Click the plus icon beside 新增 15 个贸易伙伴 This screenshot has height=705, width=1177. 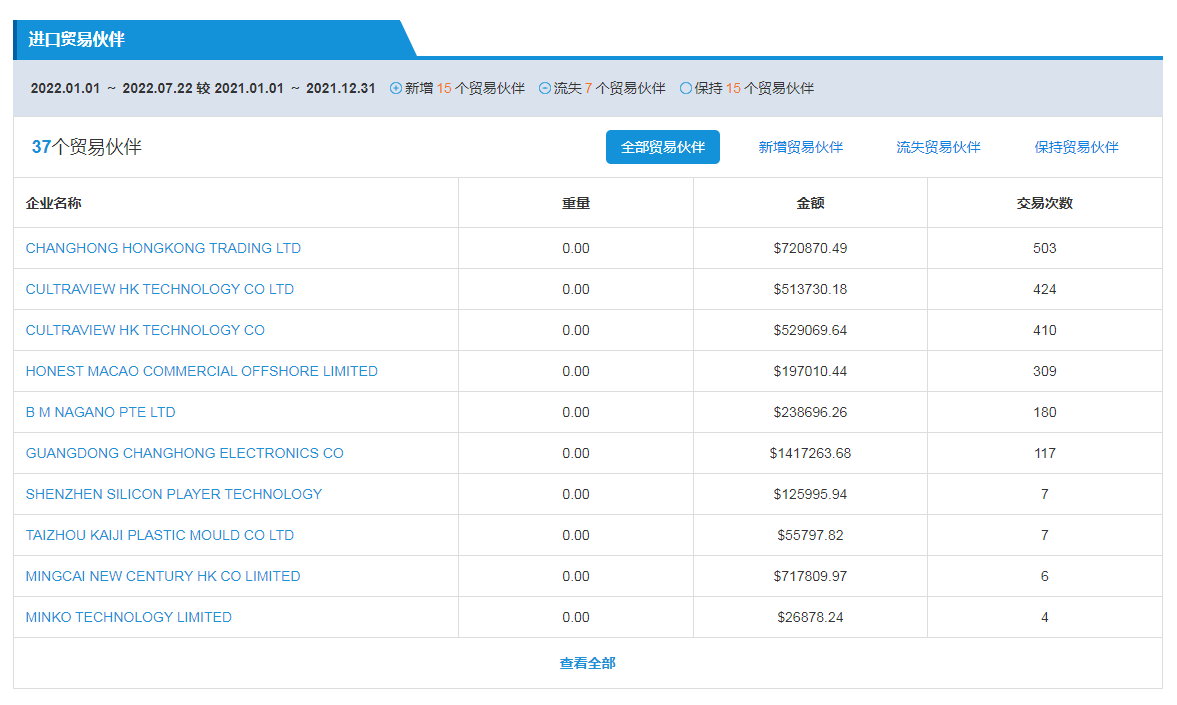coord(396,89)
